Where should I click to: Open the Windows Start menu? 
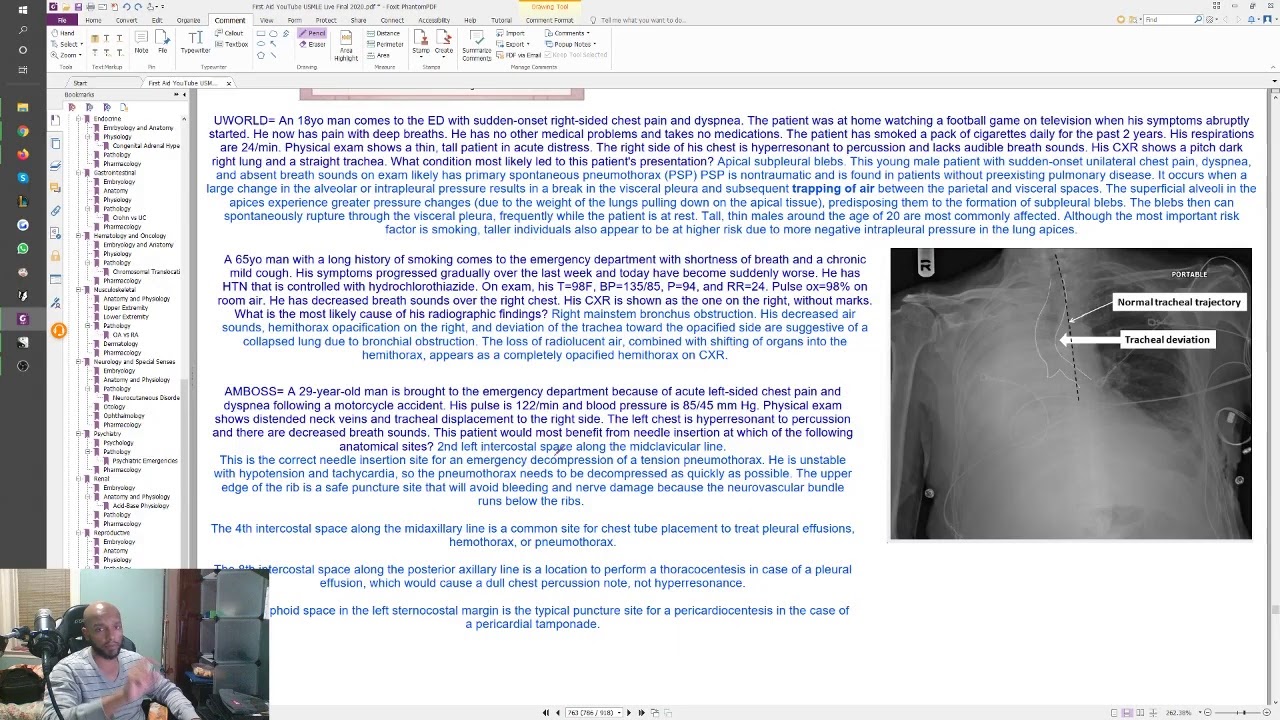[23, 12]
